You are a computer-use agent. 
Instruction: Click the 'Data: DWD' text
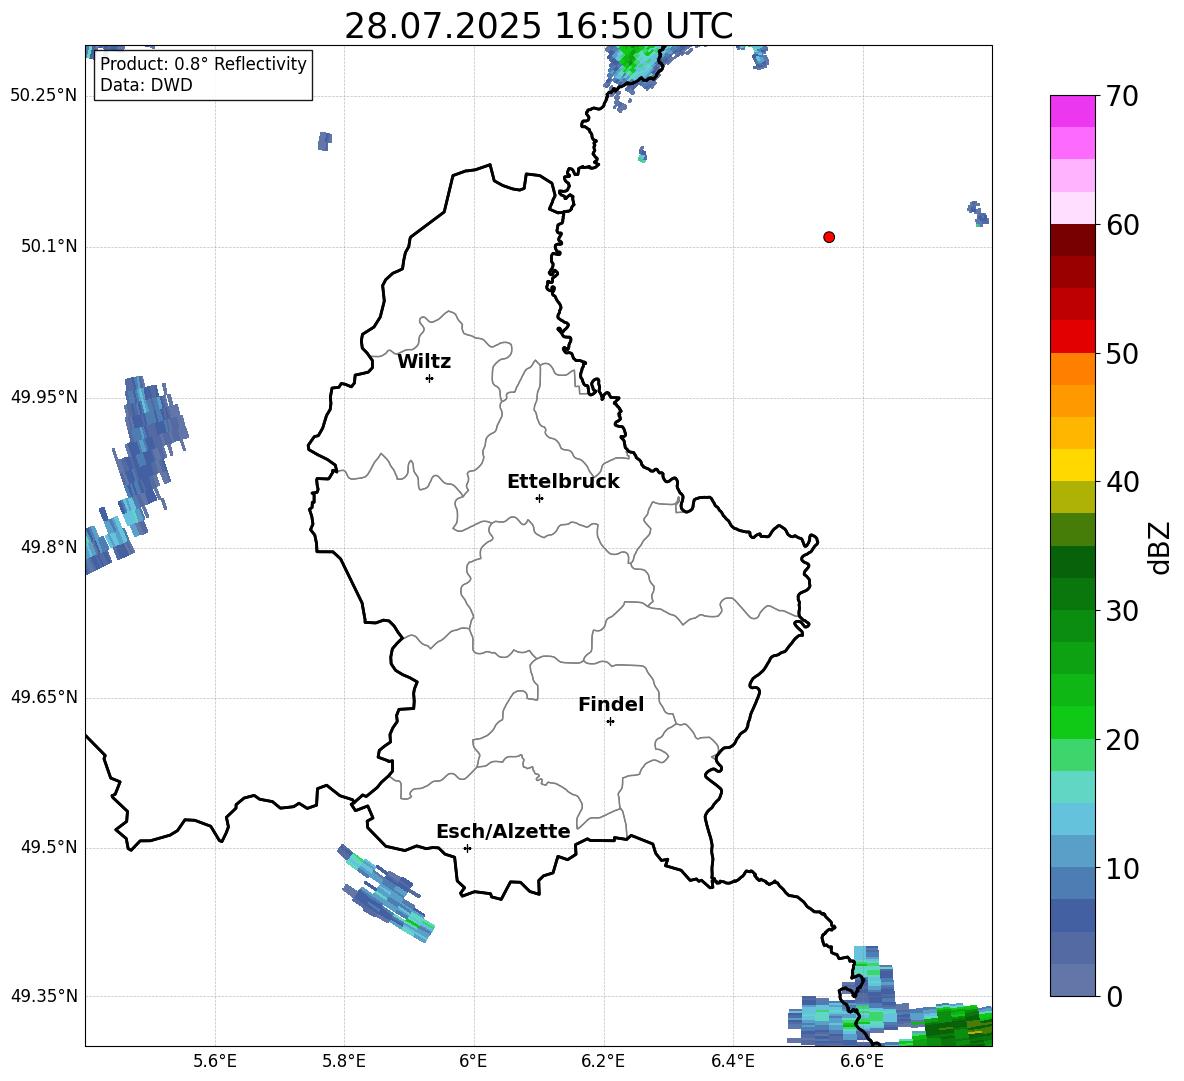point(146,85)
